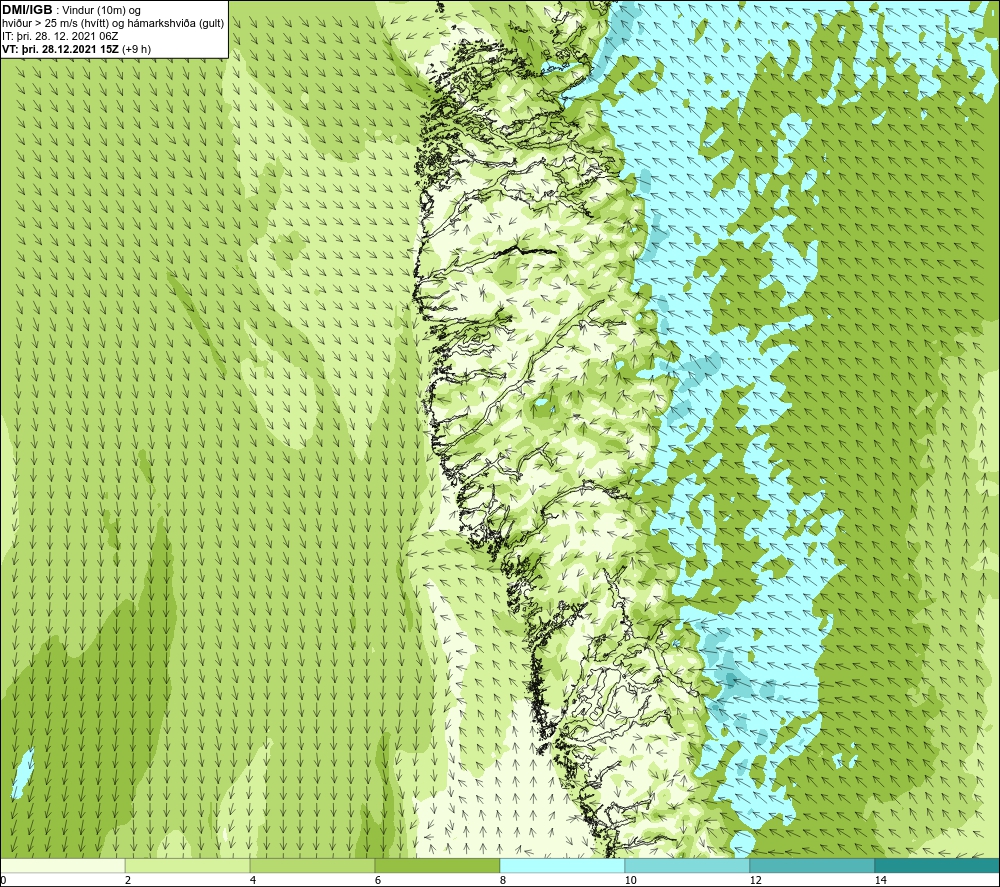Click the legend scale label '14'
Viewport: 1000px width, 887px height.
(x=881, y=881)
